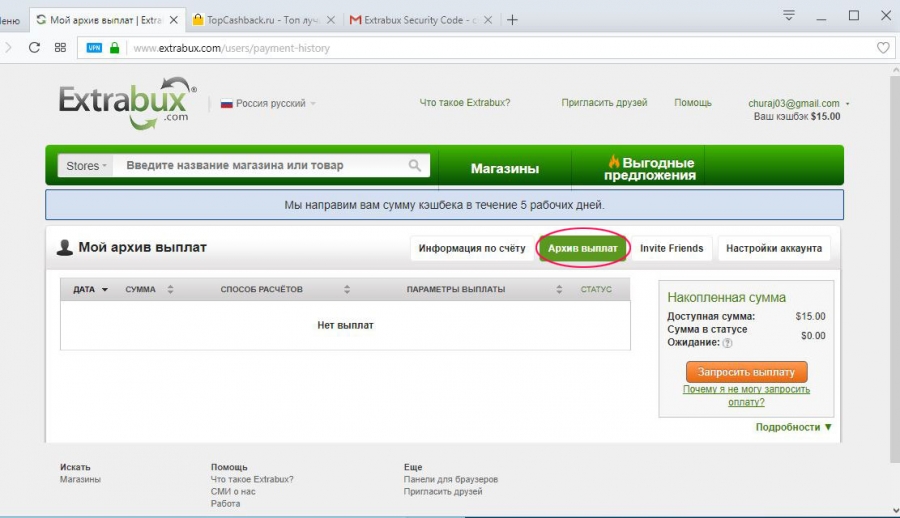Open the Invite Friends tab
The height and width of the screenshot is (518, 900).
click(x=672, y=248)
